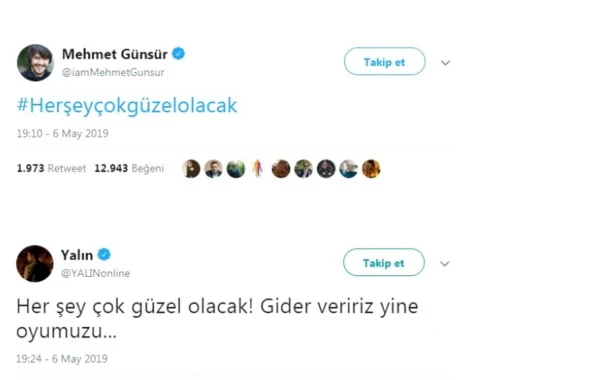600x380 pixels.
Task: Click the verified badge next to Mehmet Günsür
Action: coord(178,54)
